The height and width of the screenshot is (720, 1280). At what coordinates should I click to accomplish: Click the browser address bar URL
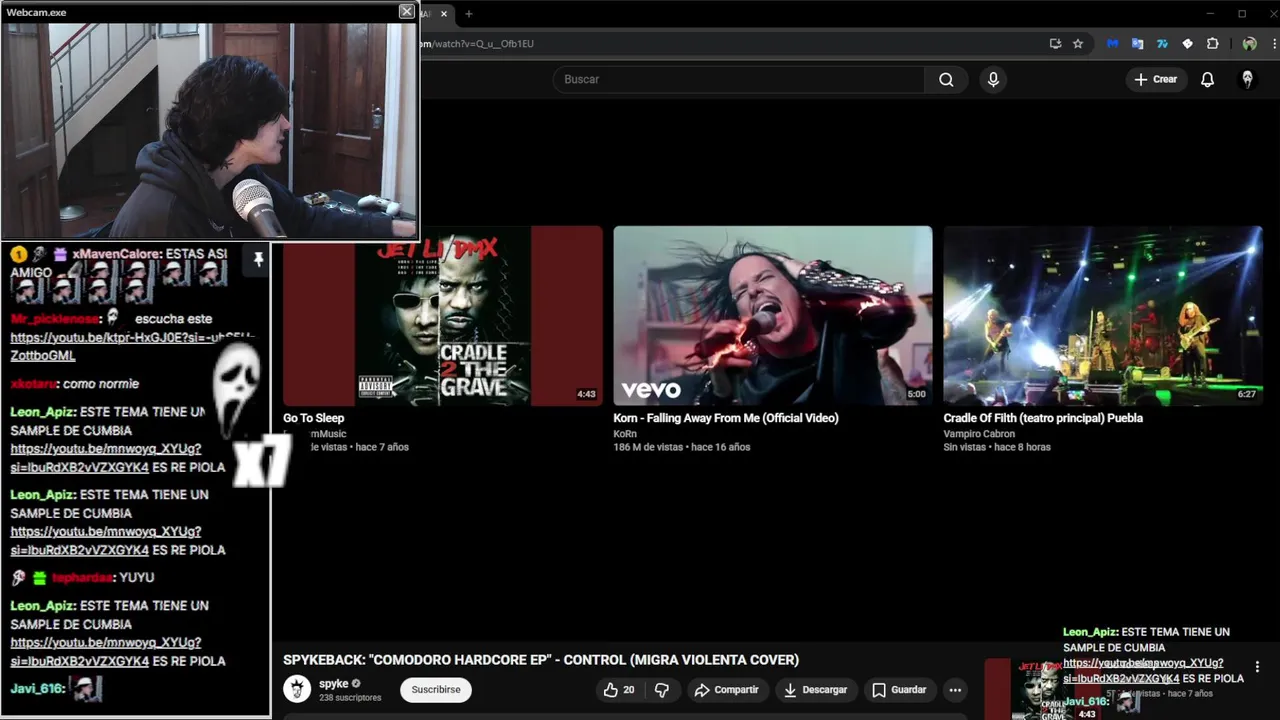pos(478,44)
